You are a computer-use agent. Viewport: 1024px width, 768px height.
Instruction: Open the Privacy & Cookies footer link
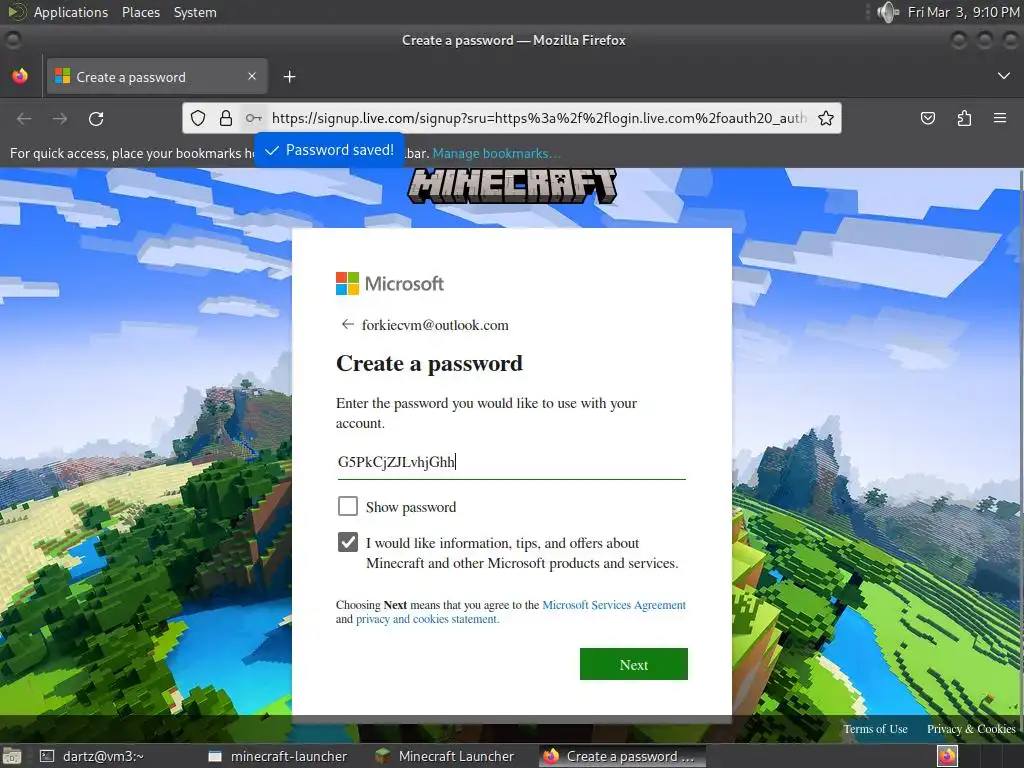click(971, 729)
